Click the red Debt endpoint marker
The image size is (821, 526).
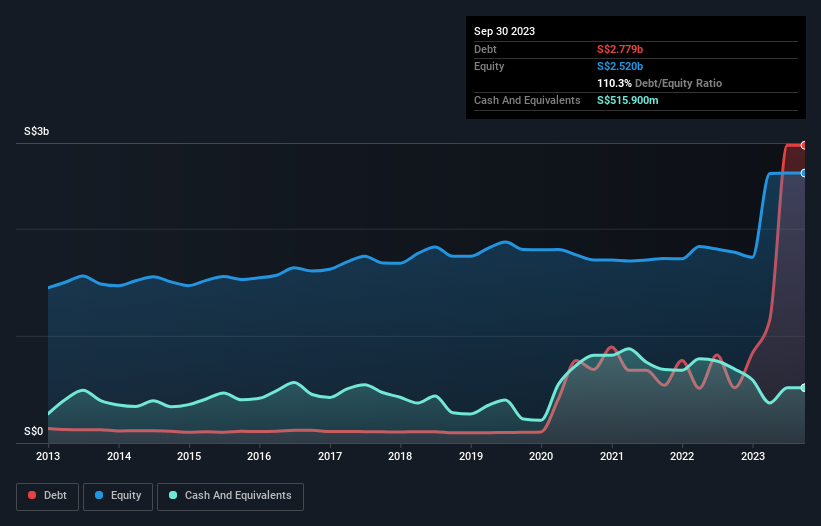point(804,145)
